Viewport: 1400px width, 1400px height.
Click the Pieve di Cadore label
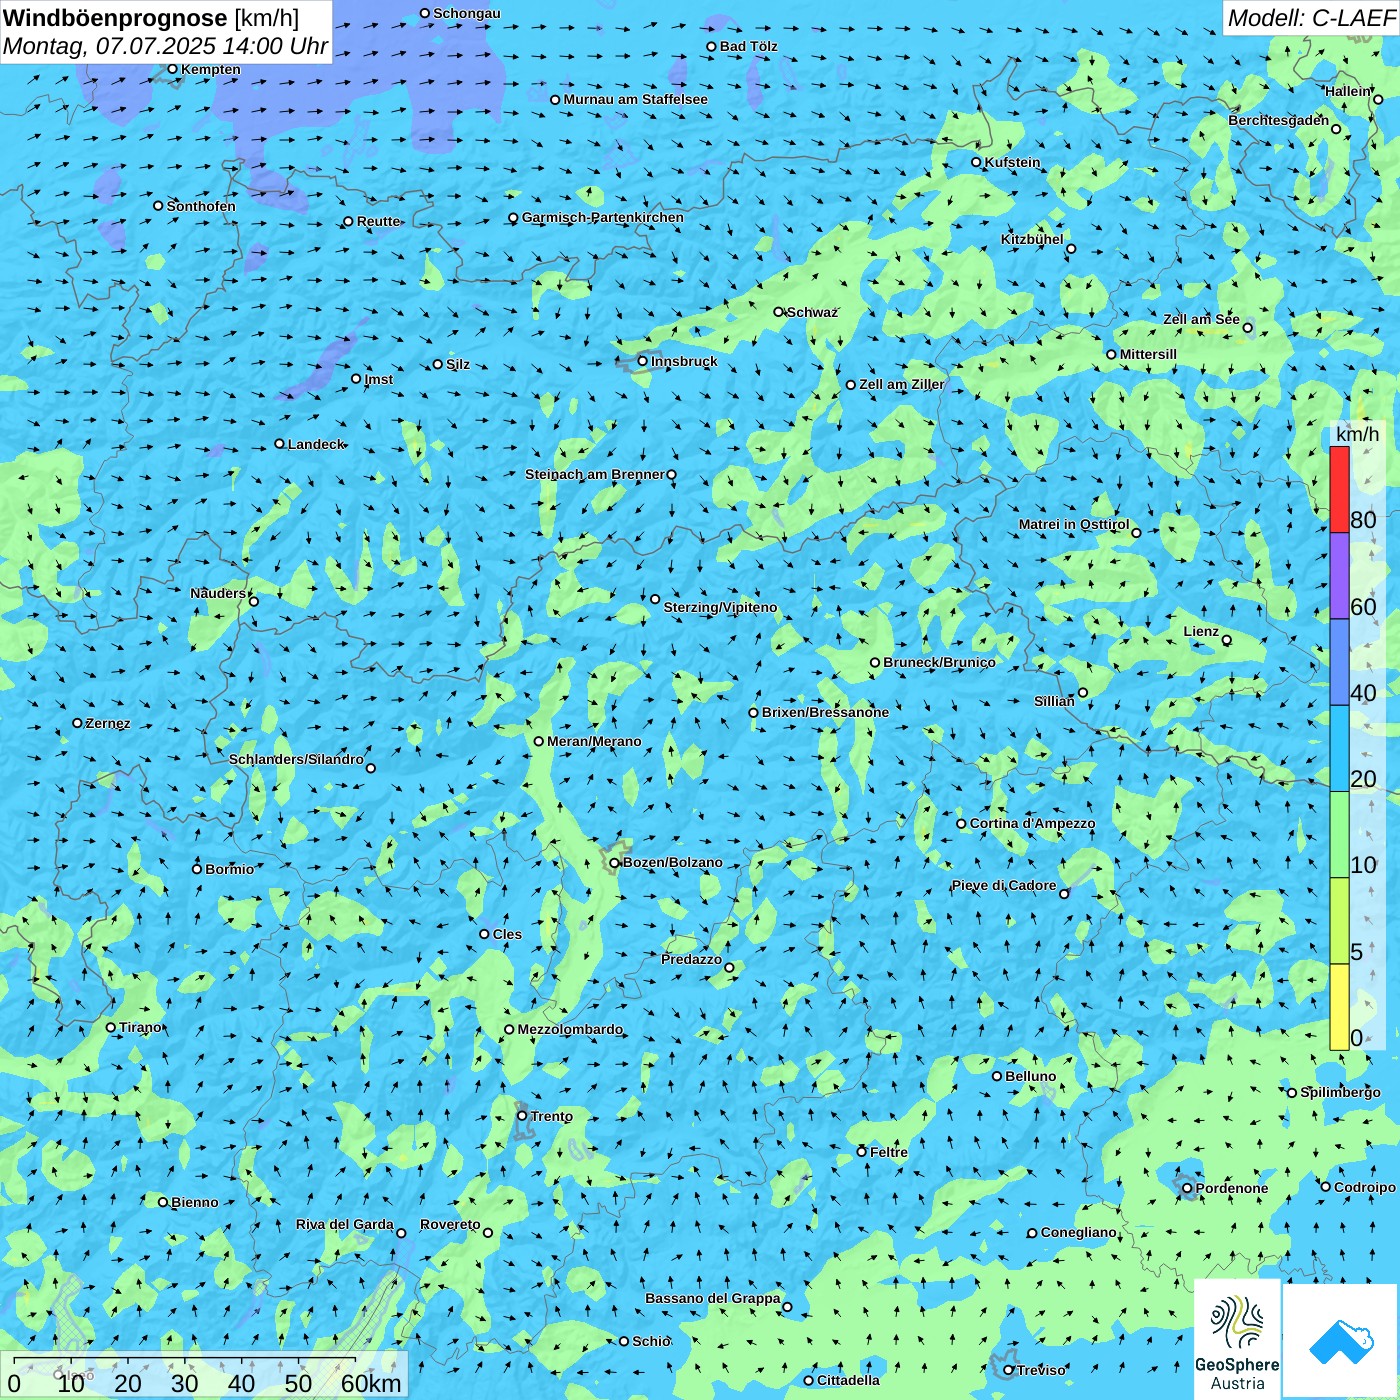pos(1004,885)
